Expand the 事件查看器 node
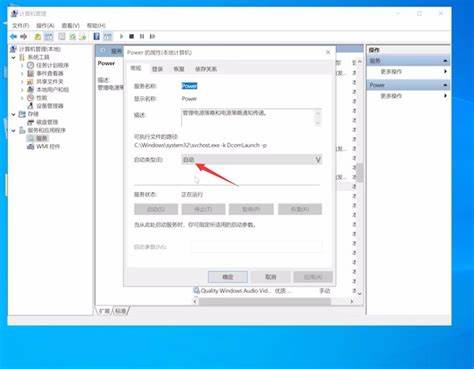The image size is (474, 369). tap(22, 73)
